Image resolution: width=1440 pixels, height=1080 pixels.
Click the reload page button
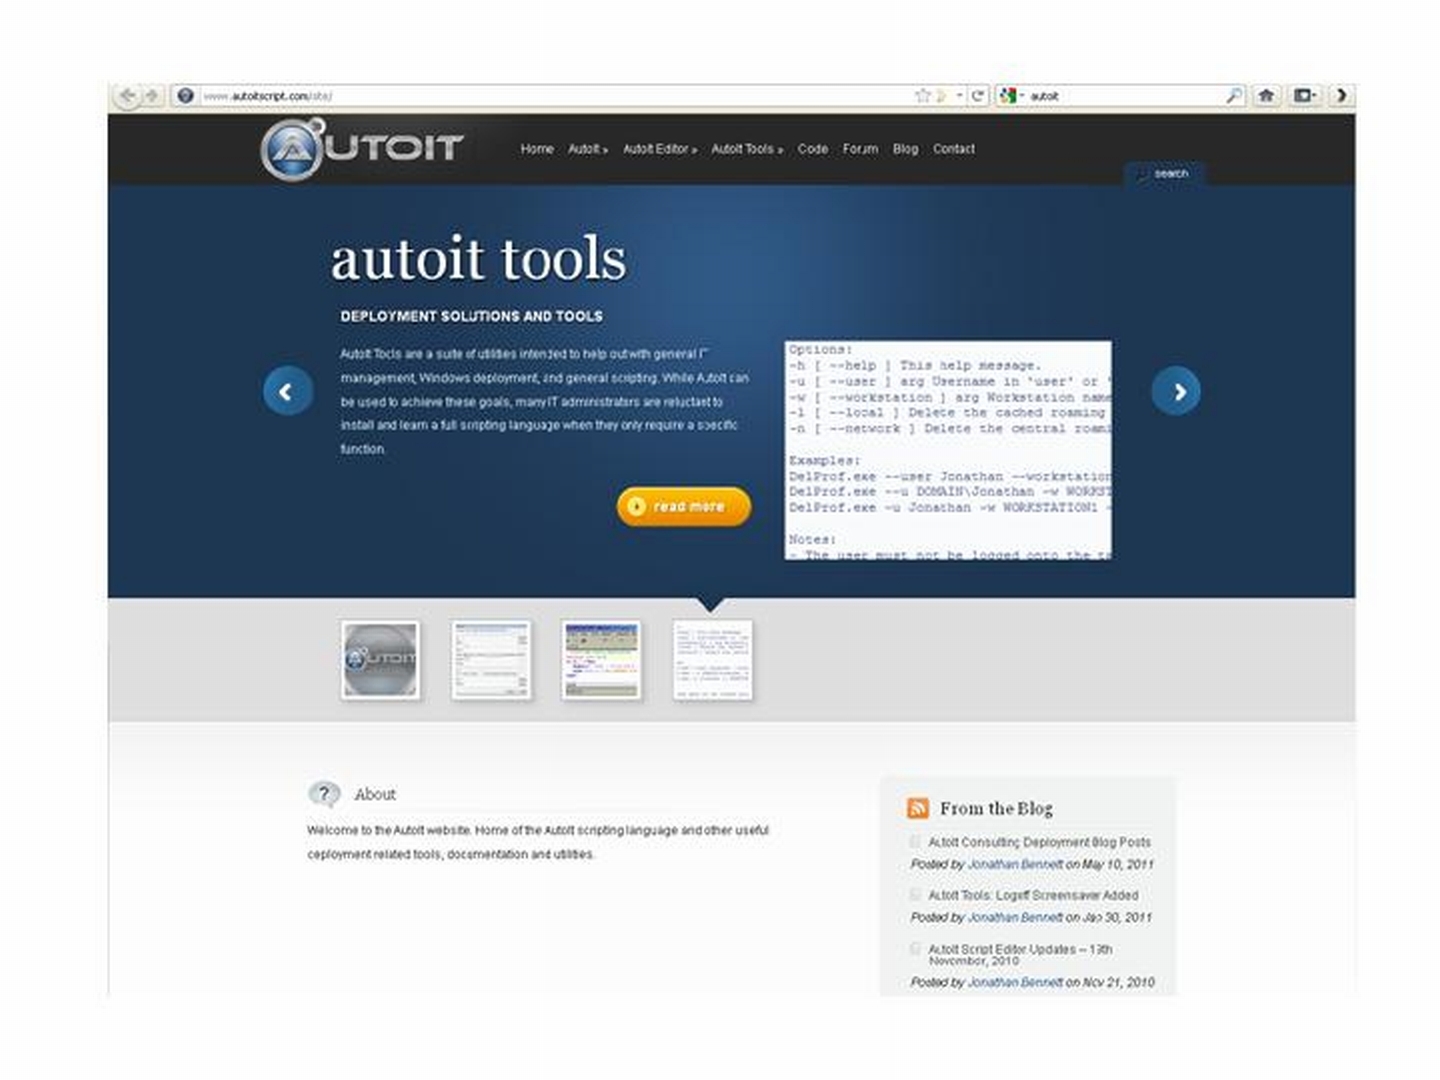pos(978,96)
